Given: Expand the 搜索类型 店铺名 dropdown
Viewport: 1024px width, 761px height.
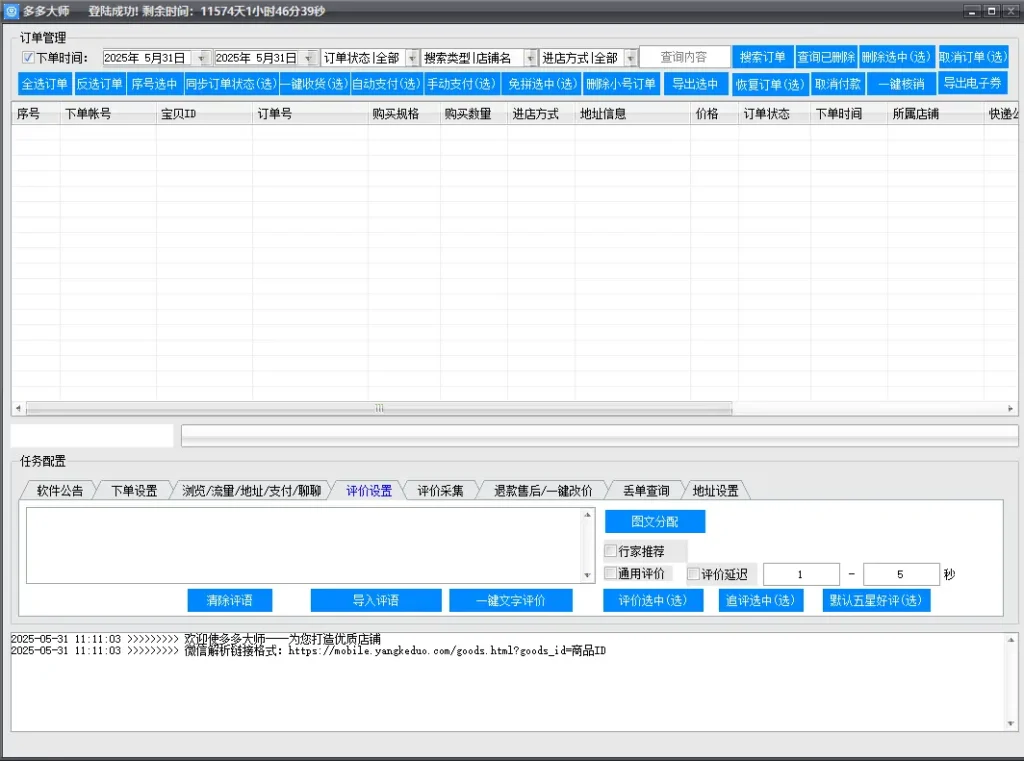Looking at the screenshot, I should click(531, 58).
